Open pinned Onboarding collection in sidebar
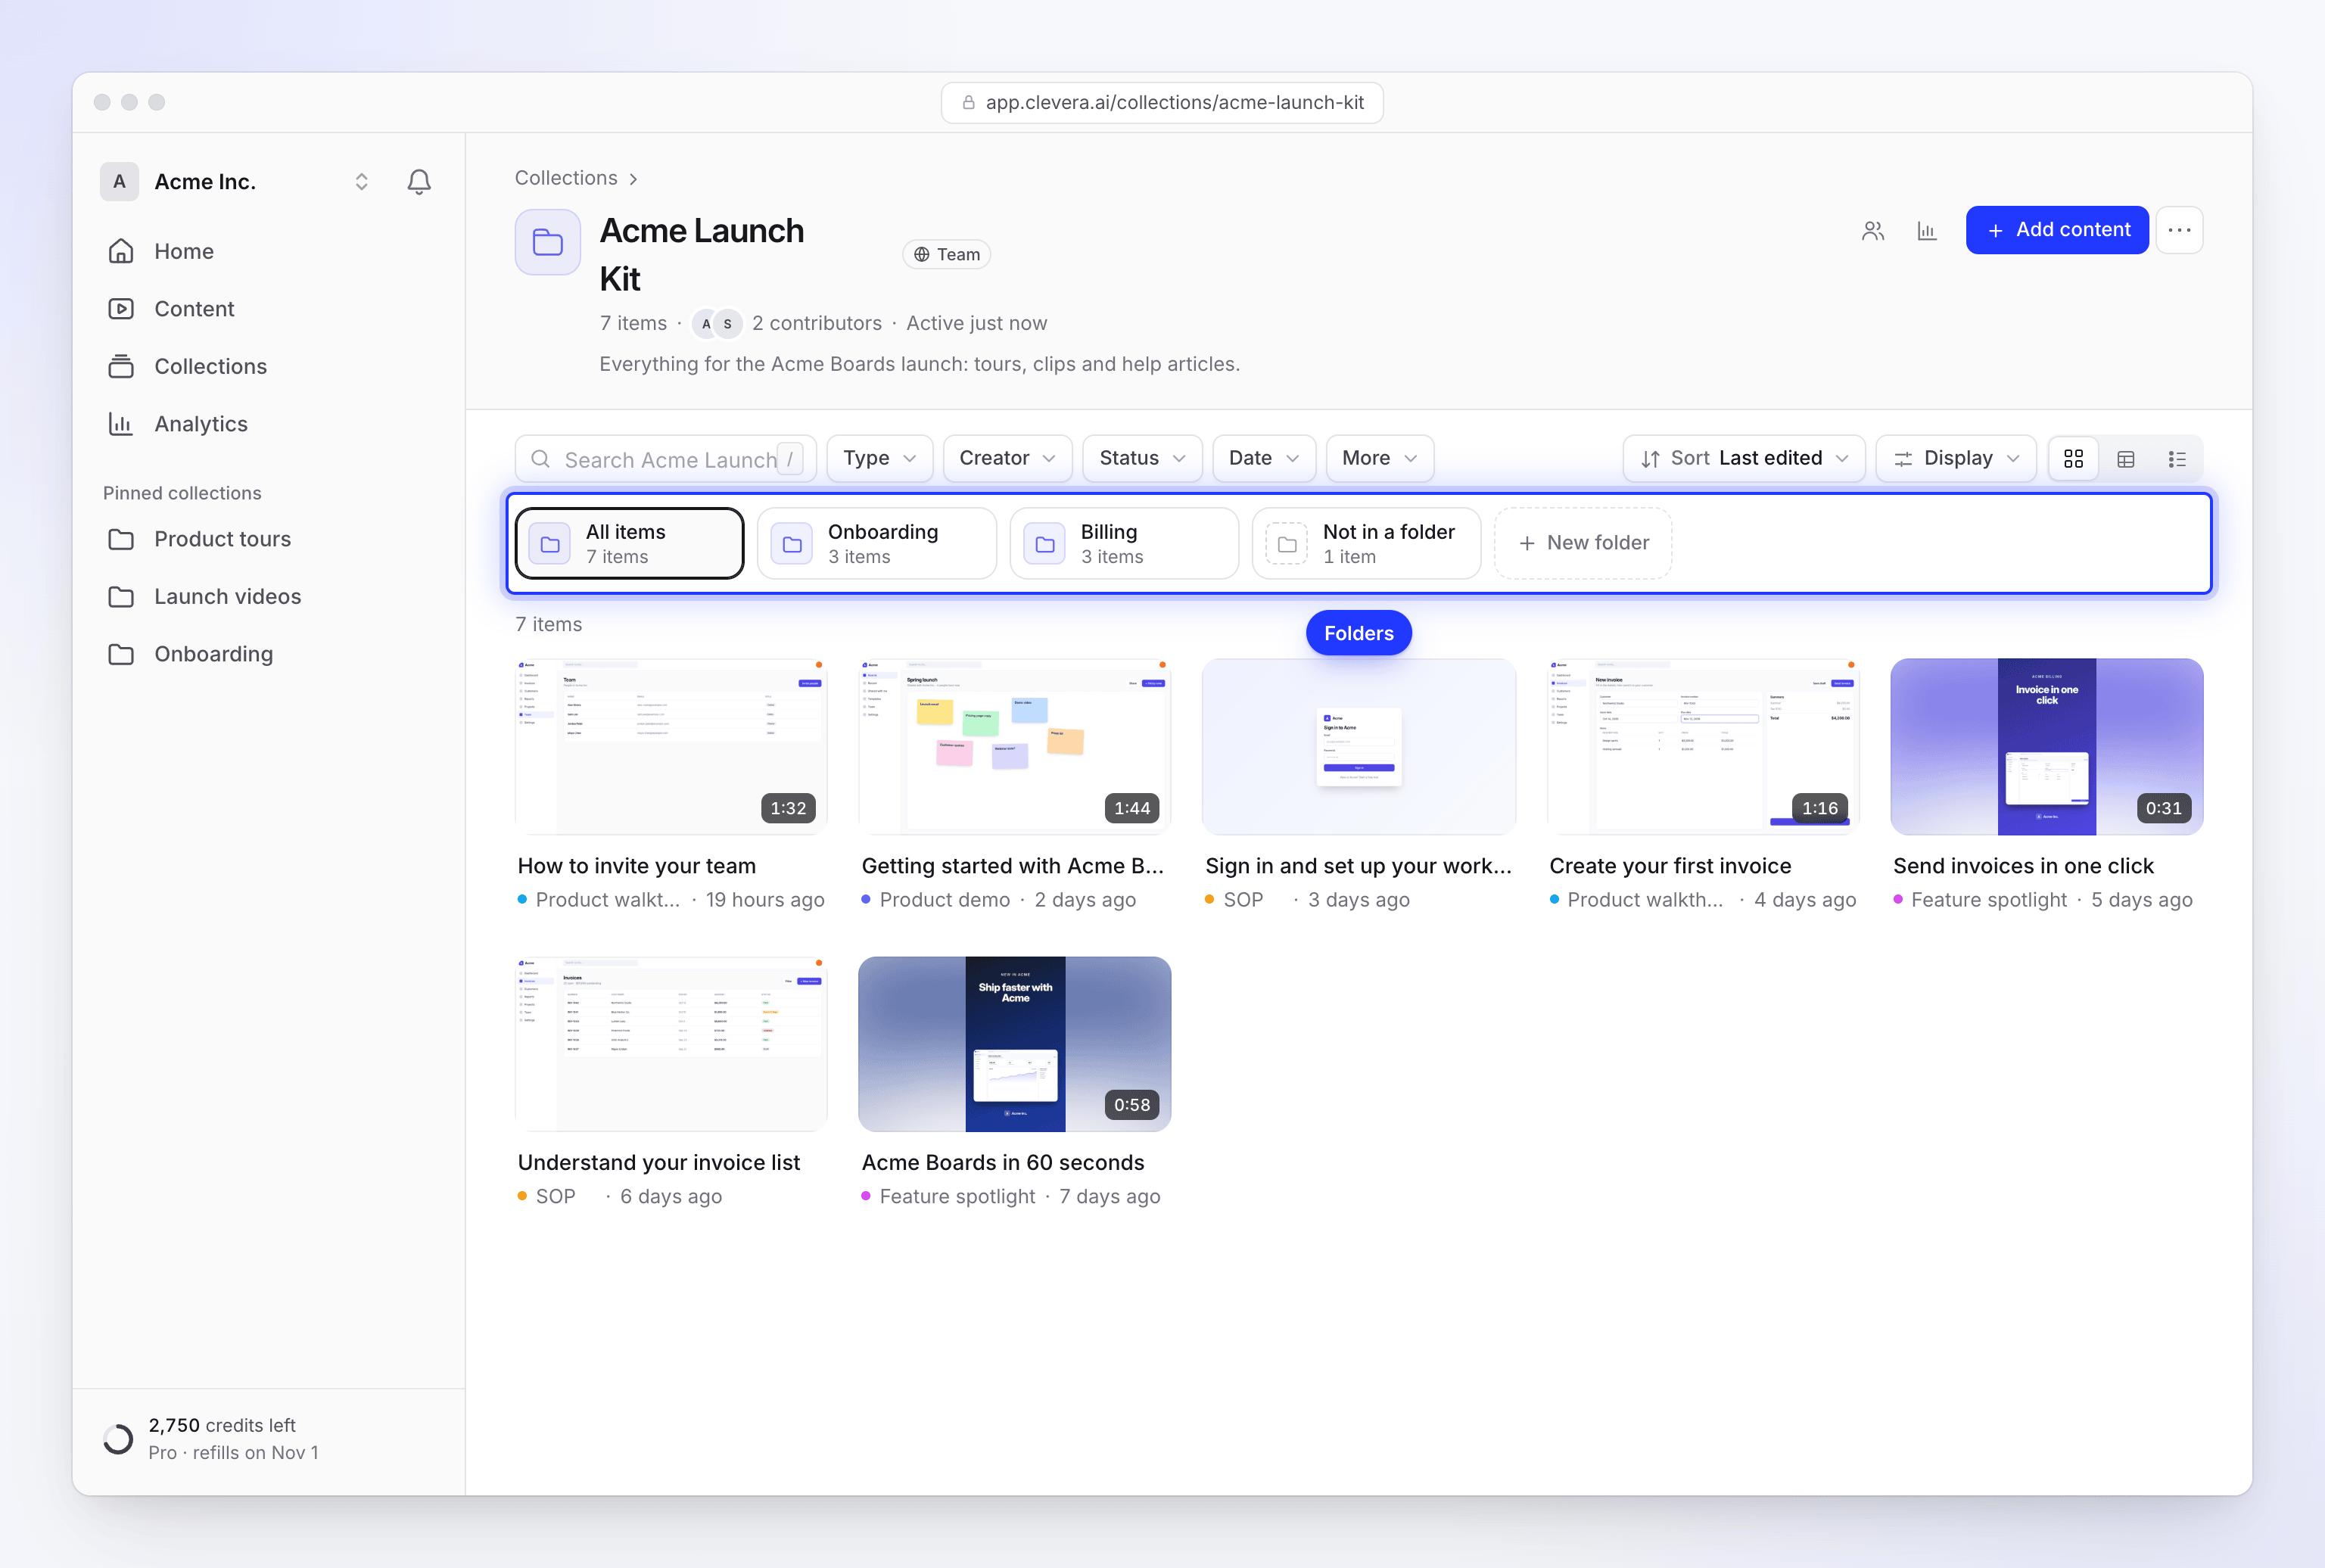 click(x=268, y=654)
